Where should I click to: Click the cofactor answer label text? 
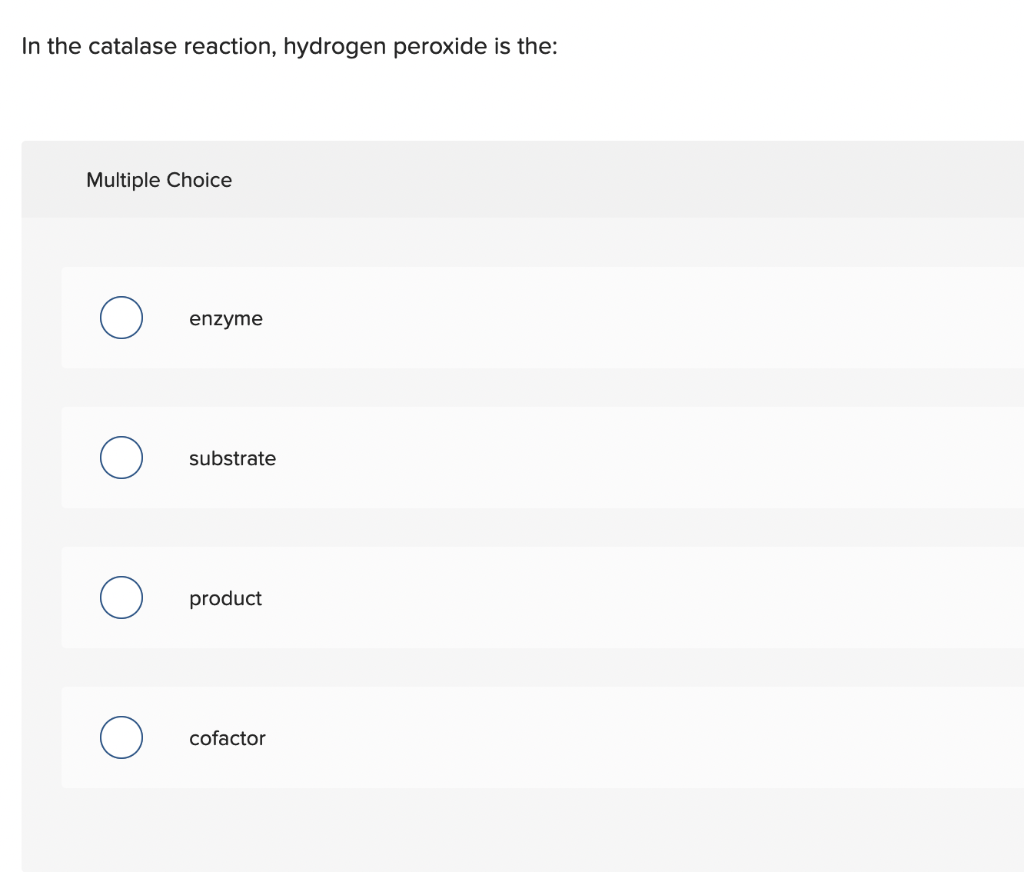(228, 738)
